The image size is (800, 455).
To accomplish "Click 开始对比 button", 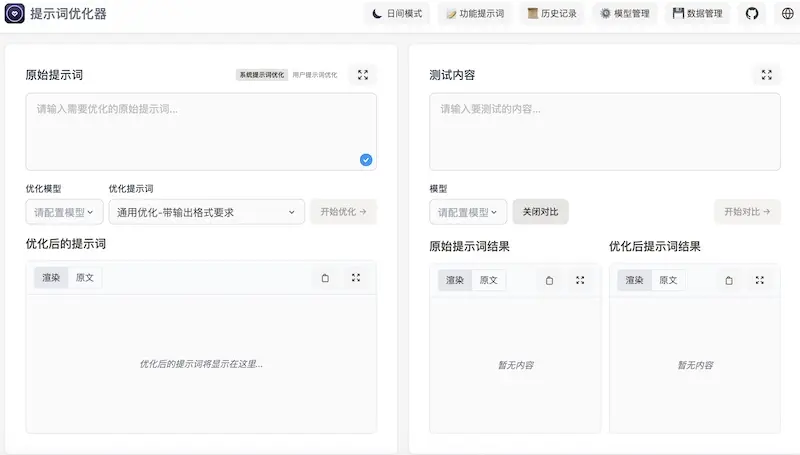I will (x=747, y=212).
